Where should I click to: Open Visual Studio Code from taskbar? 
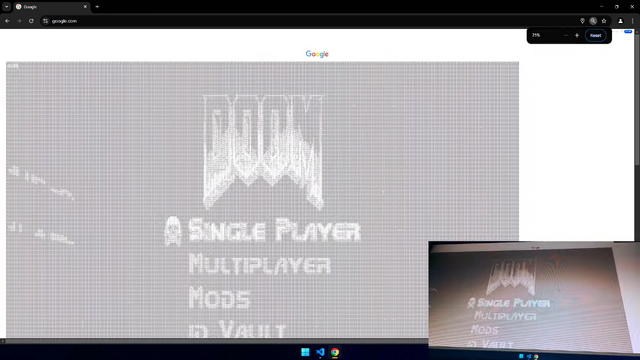pos(320,352)
